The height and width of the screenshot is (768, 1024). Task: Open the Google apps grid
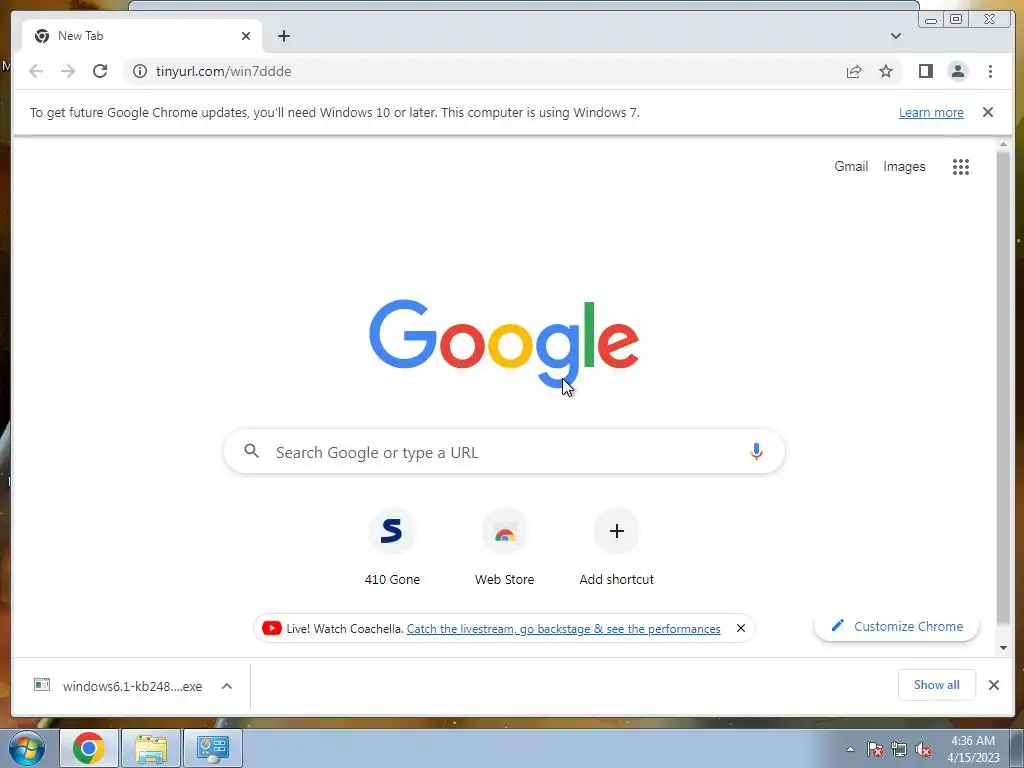[x=961, y=167]
